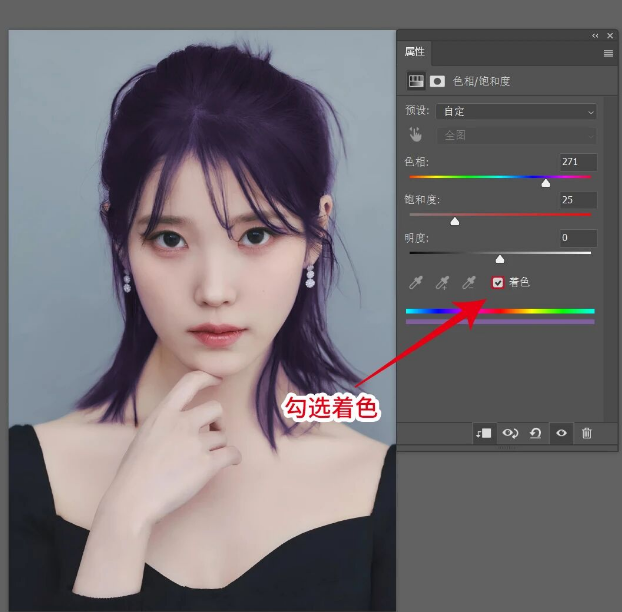Toggle adjustment layer visibility eye icon
622x612 pixels.
(x=561, y=433)
